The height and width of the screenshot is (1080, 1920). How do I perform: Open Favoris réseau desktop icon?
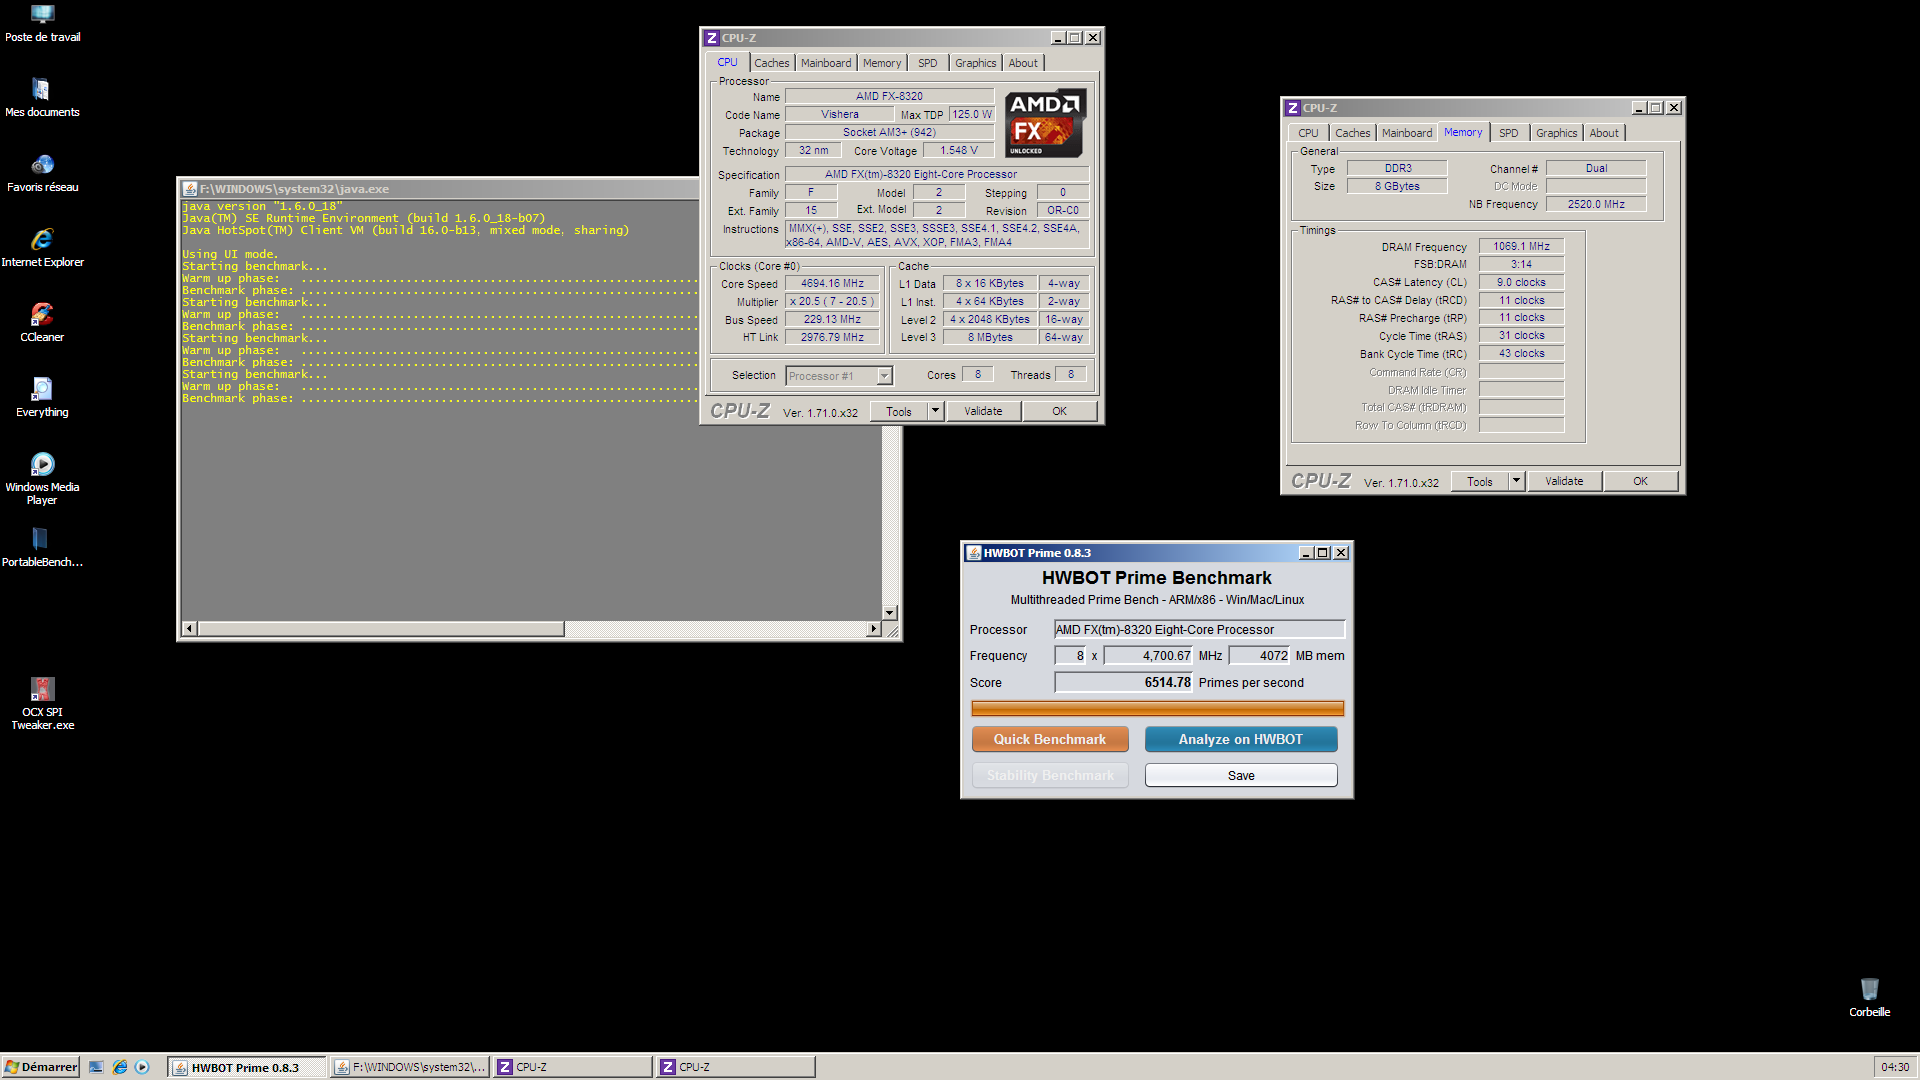(x=42, y=173)
